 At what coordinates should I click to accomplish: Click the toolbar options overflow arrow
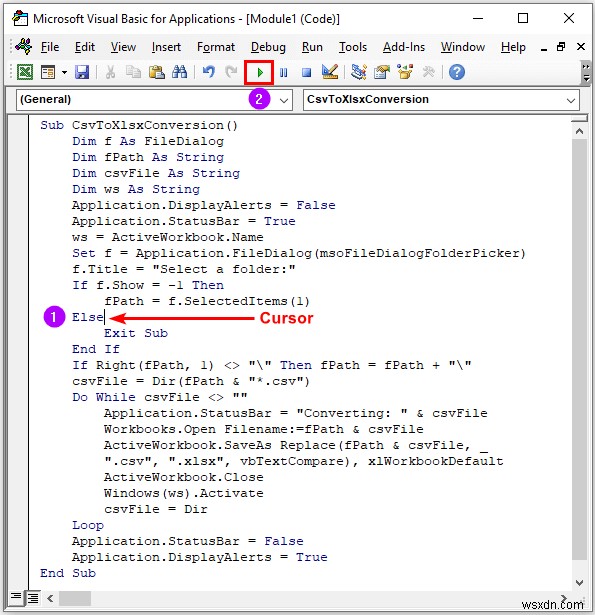pos(586,73)
